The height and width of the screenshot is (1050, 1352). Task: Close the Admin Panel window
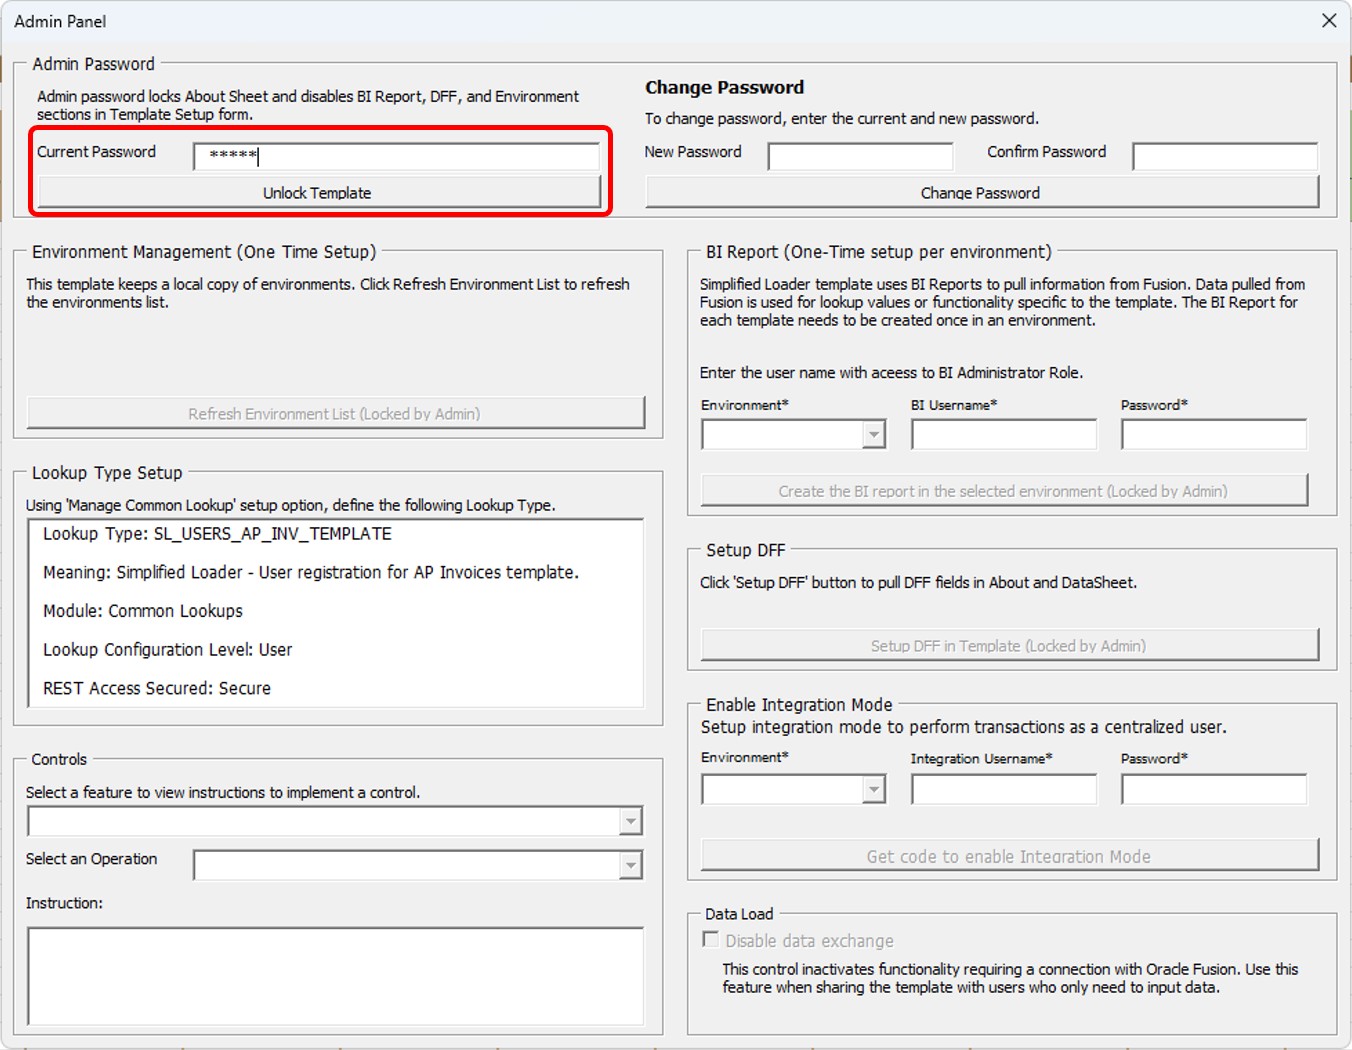1330,20
